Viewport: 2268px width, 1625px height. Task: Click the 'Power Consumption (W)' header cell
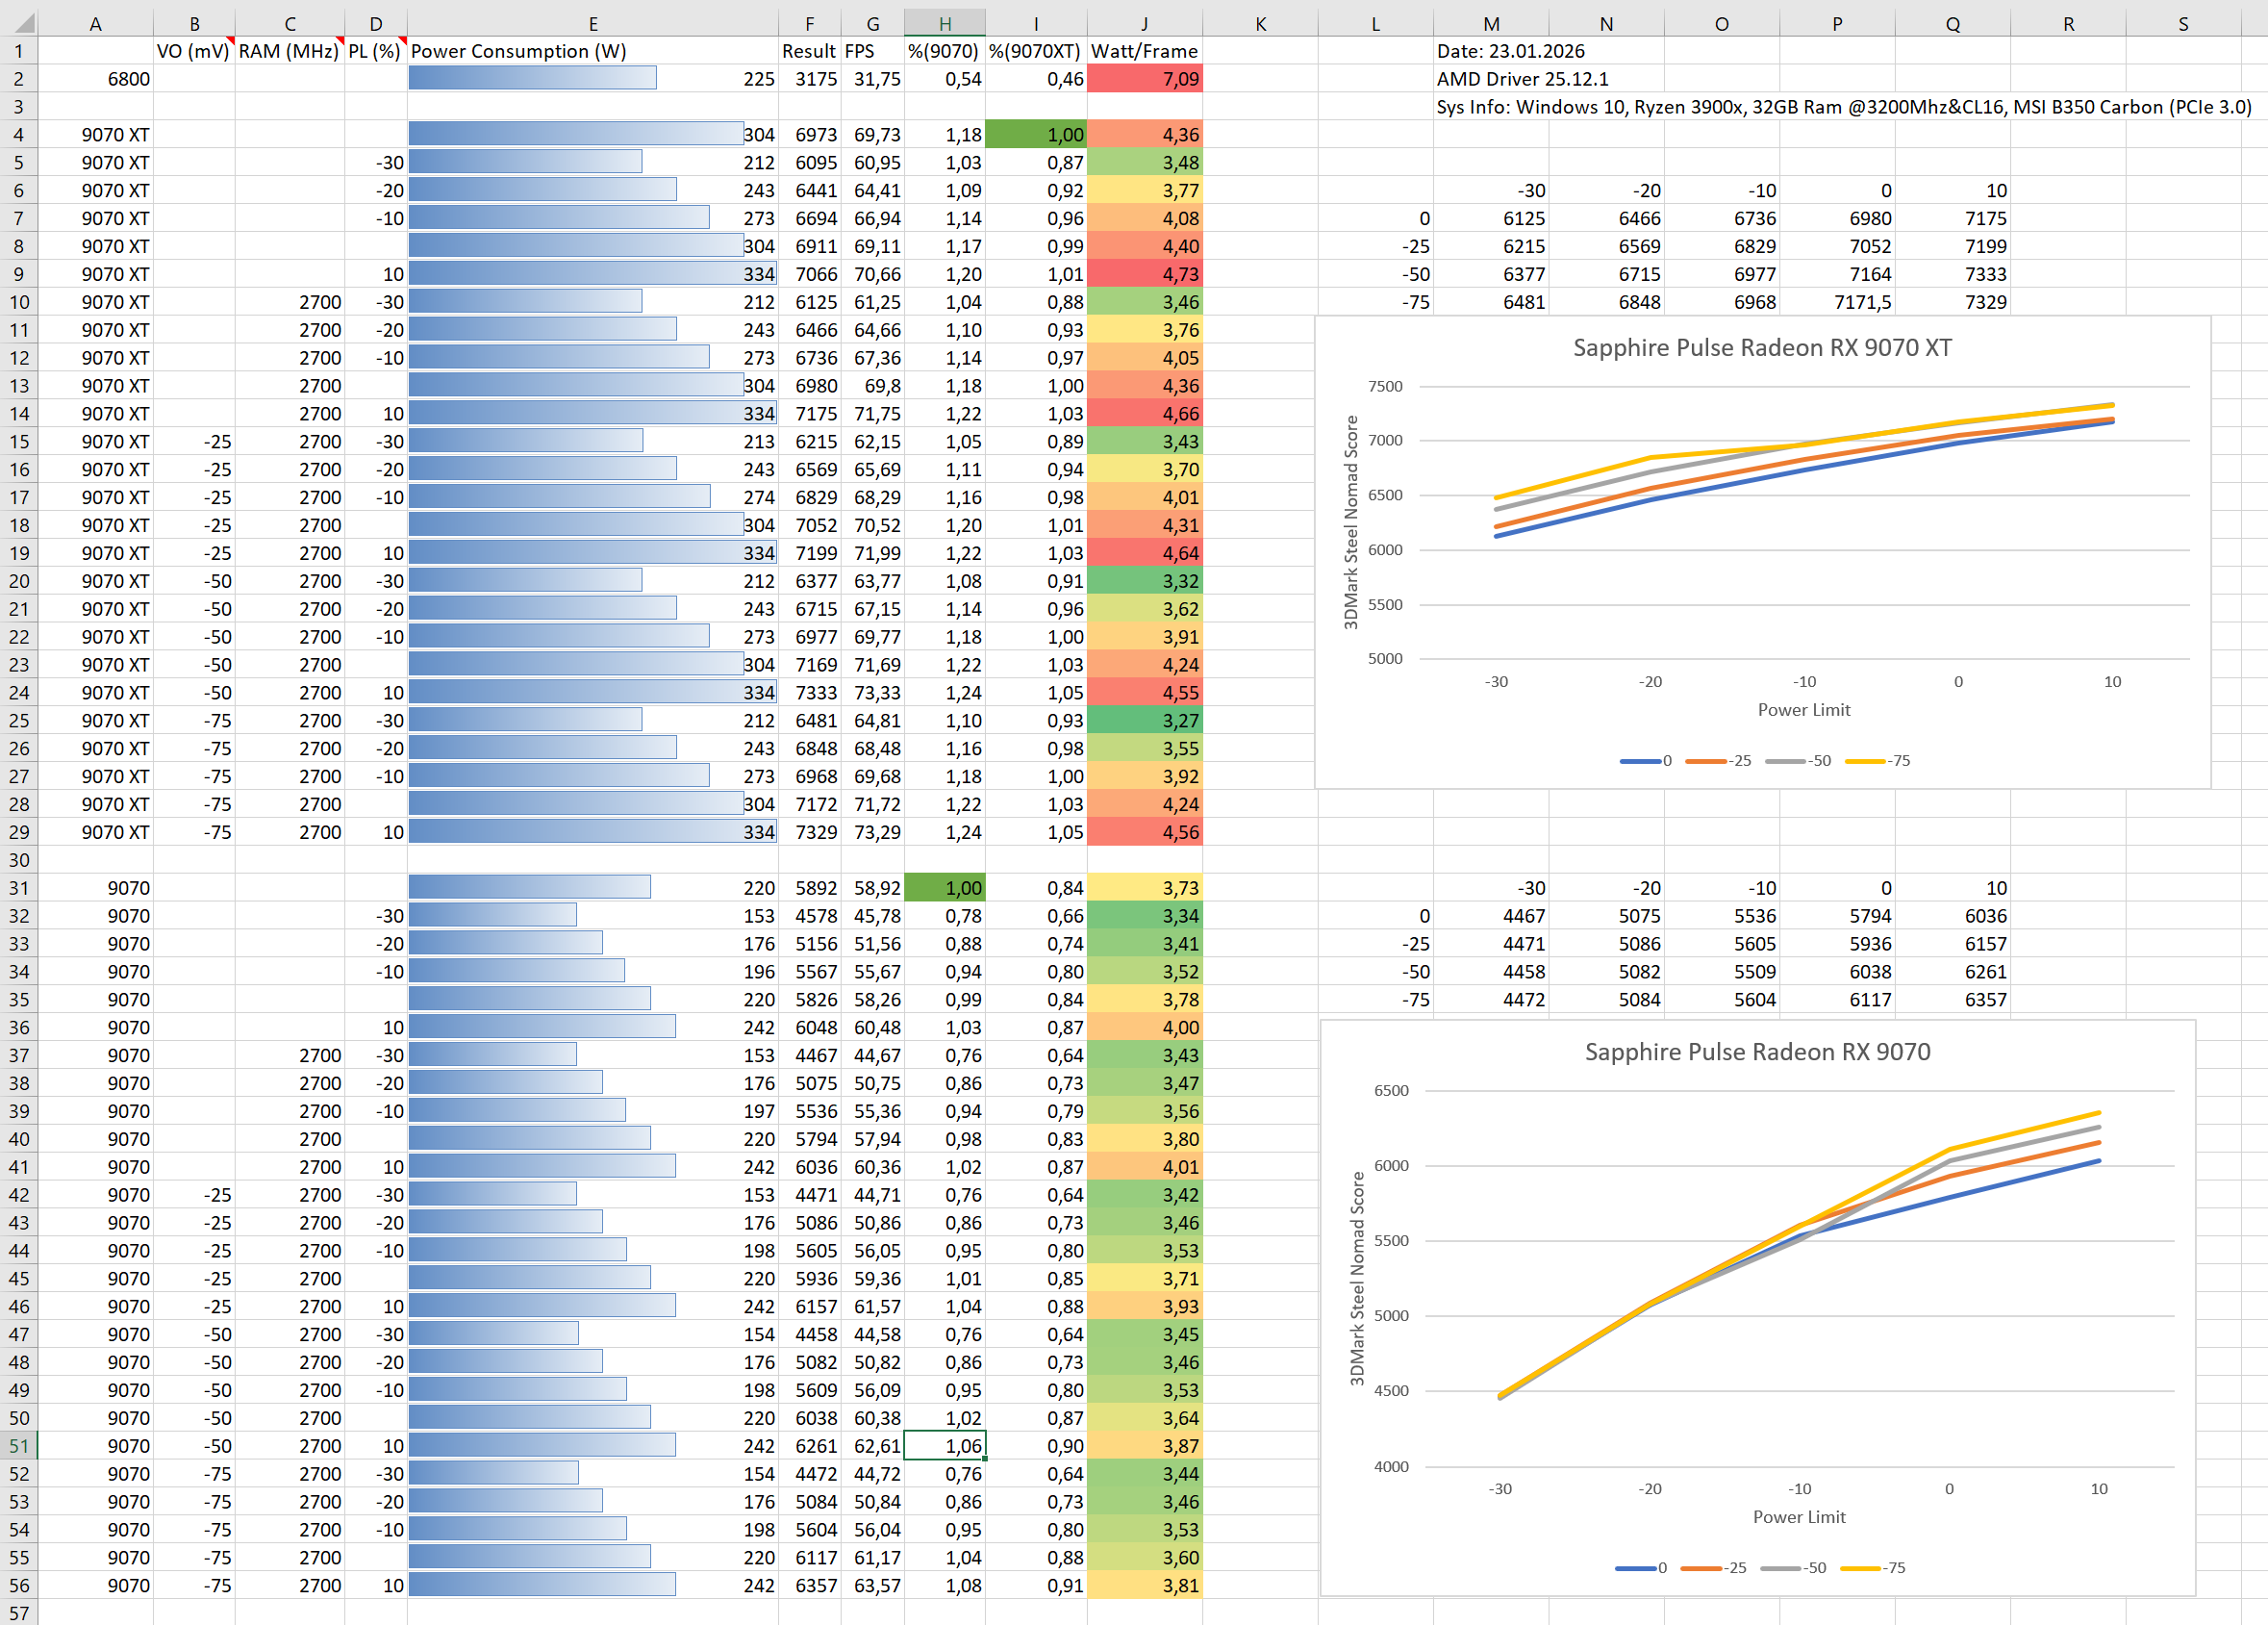[x=518, y=51]
